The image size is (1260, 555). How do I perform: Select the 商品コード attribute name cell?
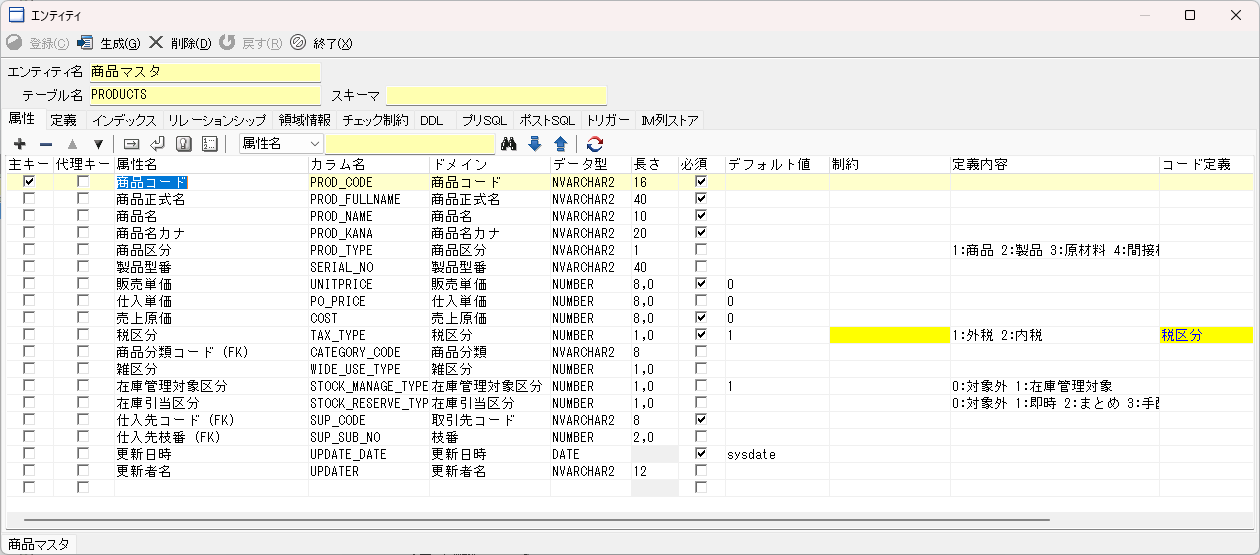[211, 182]
